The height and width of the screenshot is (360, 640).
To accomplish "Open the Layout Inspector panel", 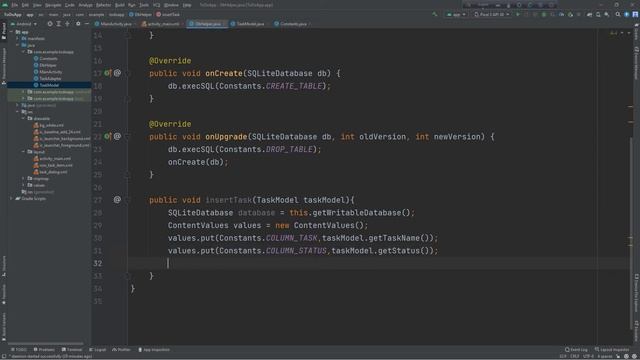I will [x=612, y=350].
